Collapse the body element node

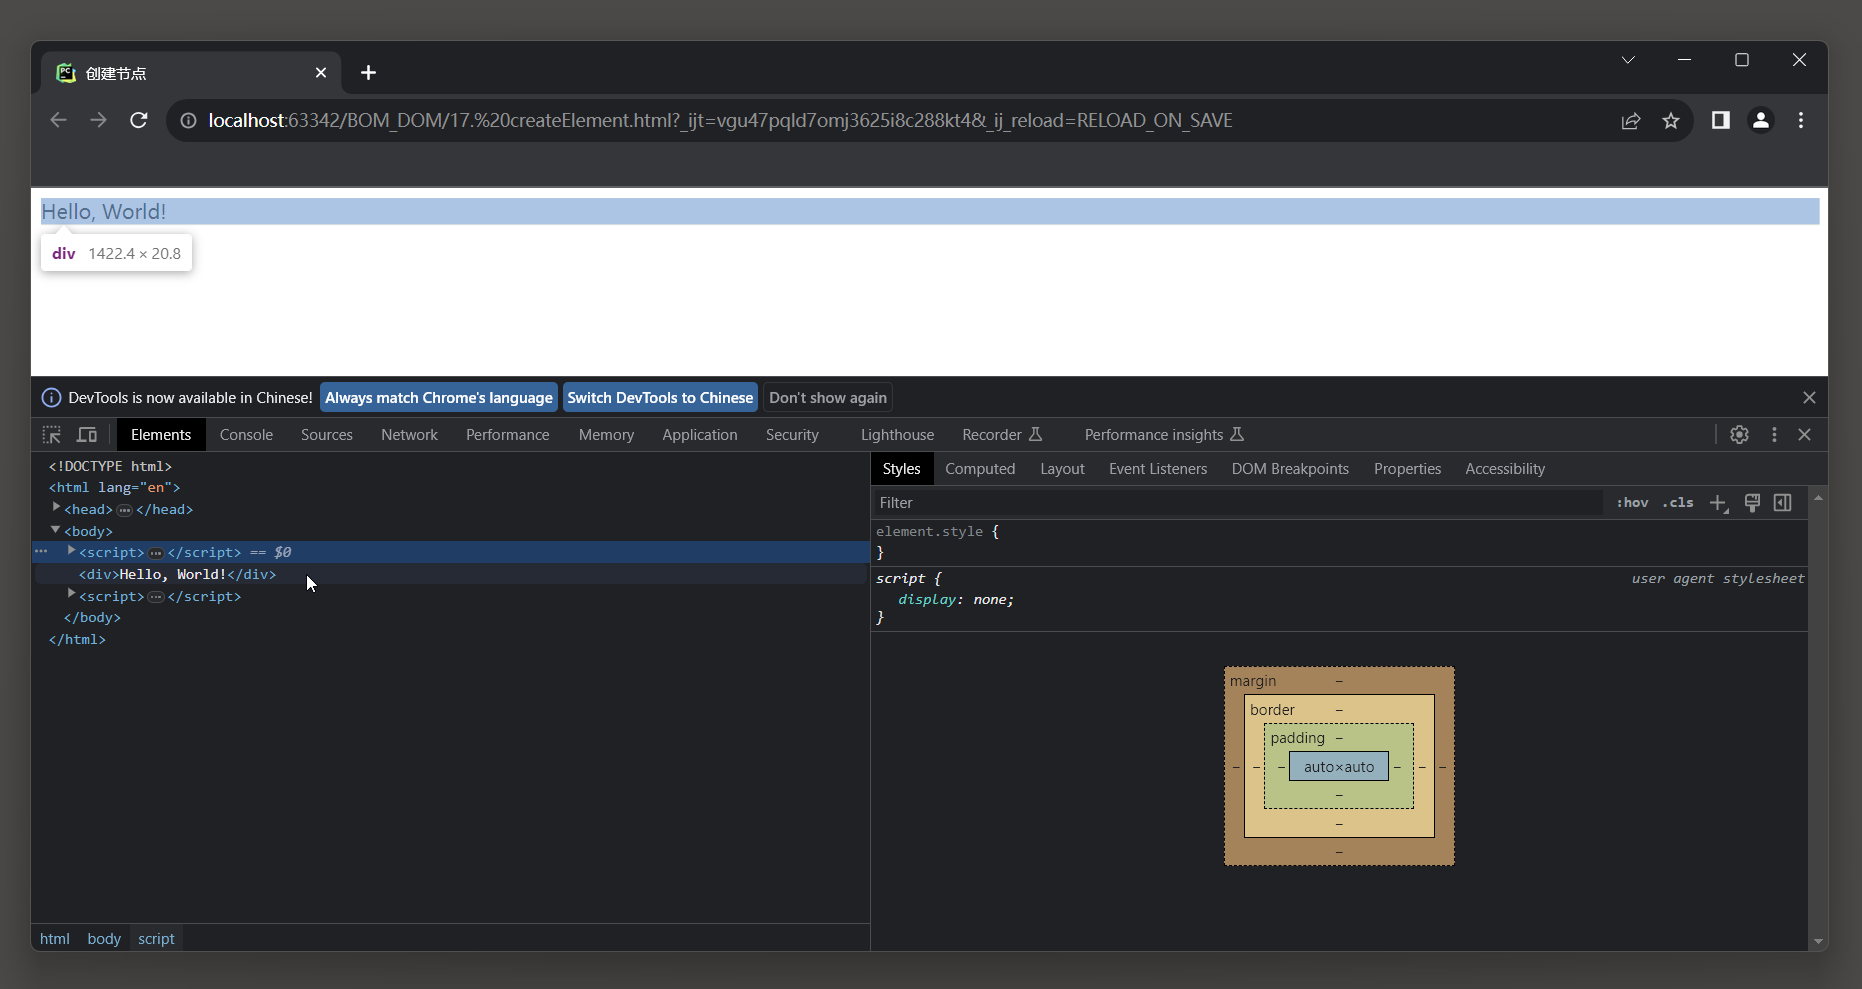56,530
